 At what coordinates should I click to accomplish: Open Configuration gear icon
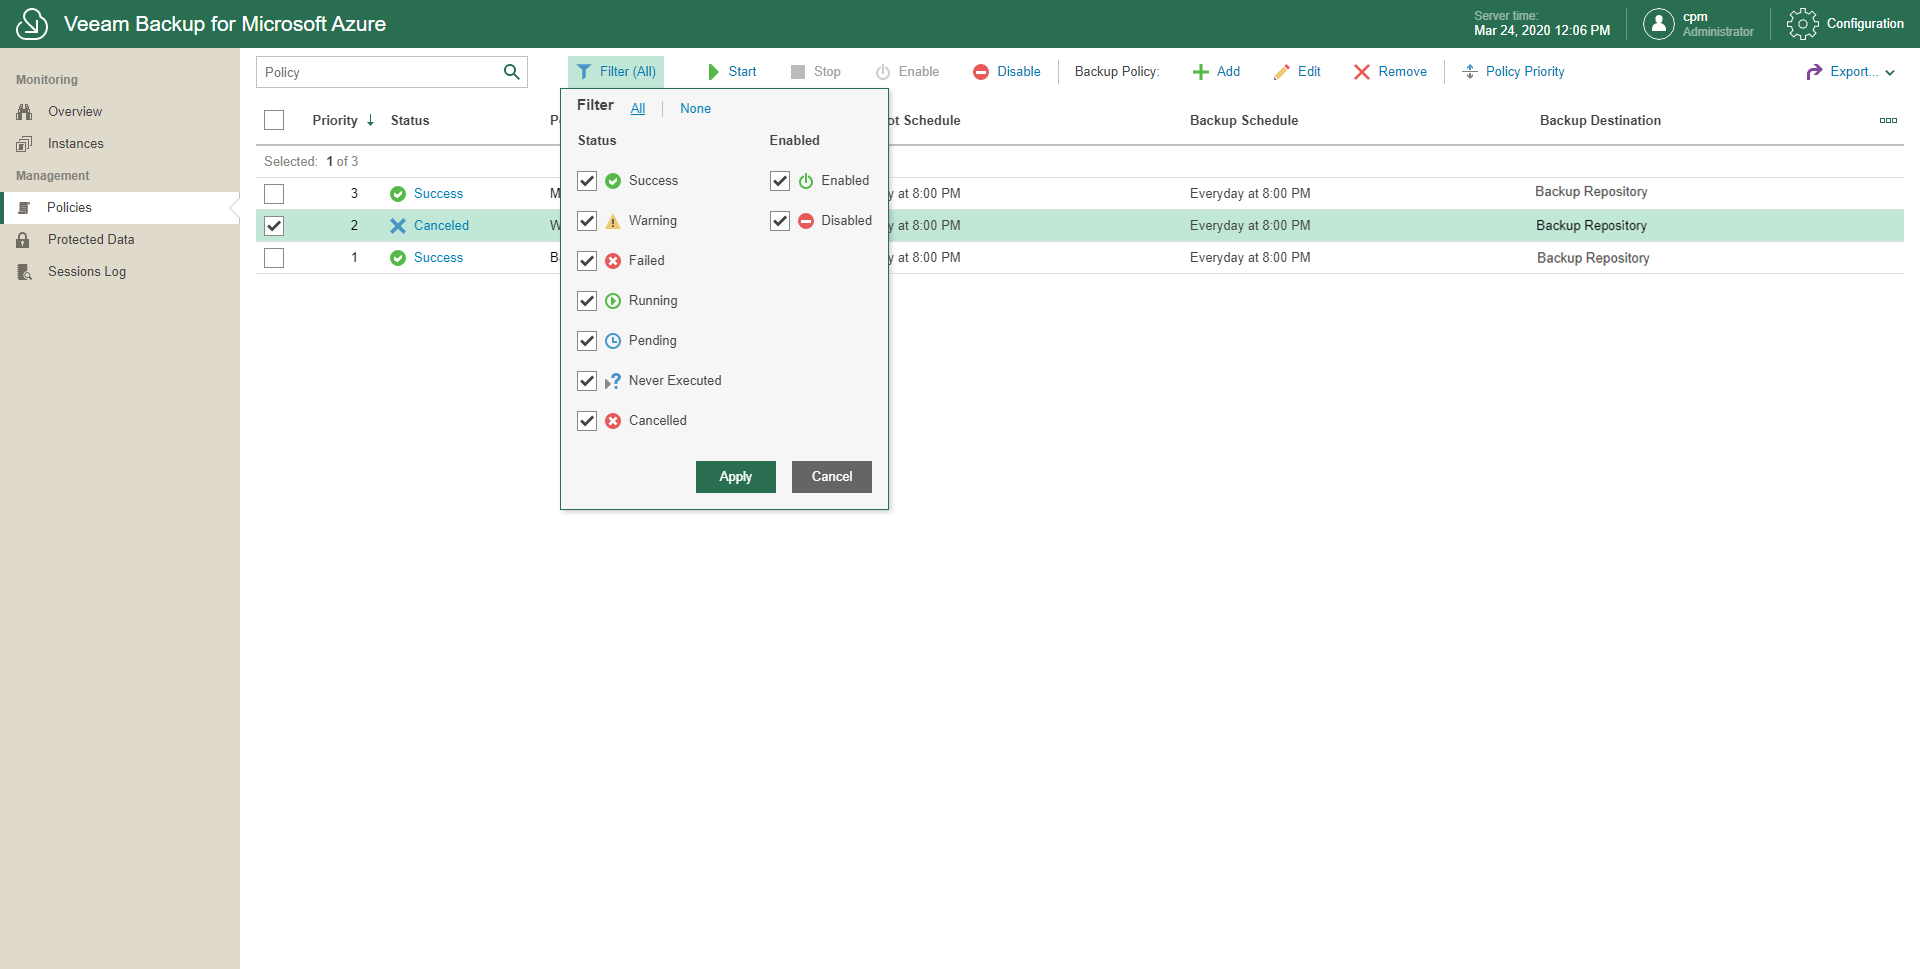(1802, 24)
